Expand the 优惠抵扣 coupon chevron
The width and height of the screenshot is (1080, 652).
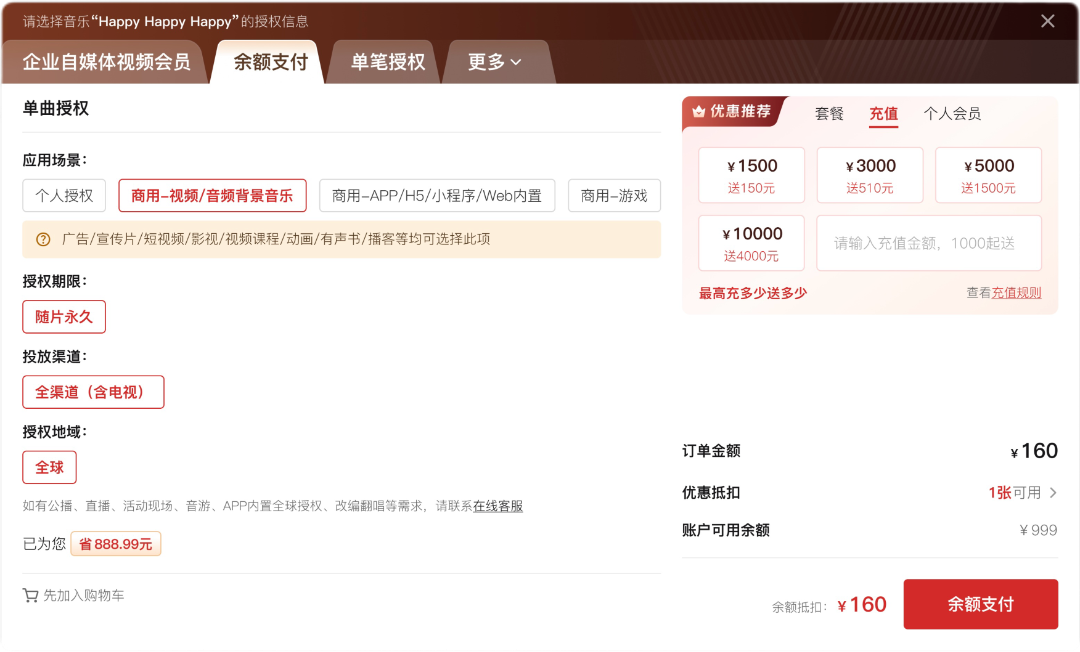coord(1053,493)
